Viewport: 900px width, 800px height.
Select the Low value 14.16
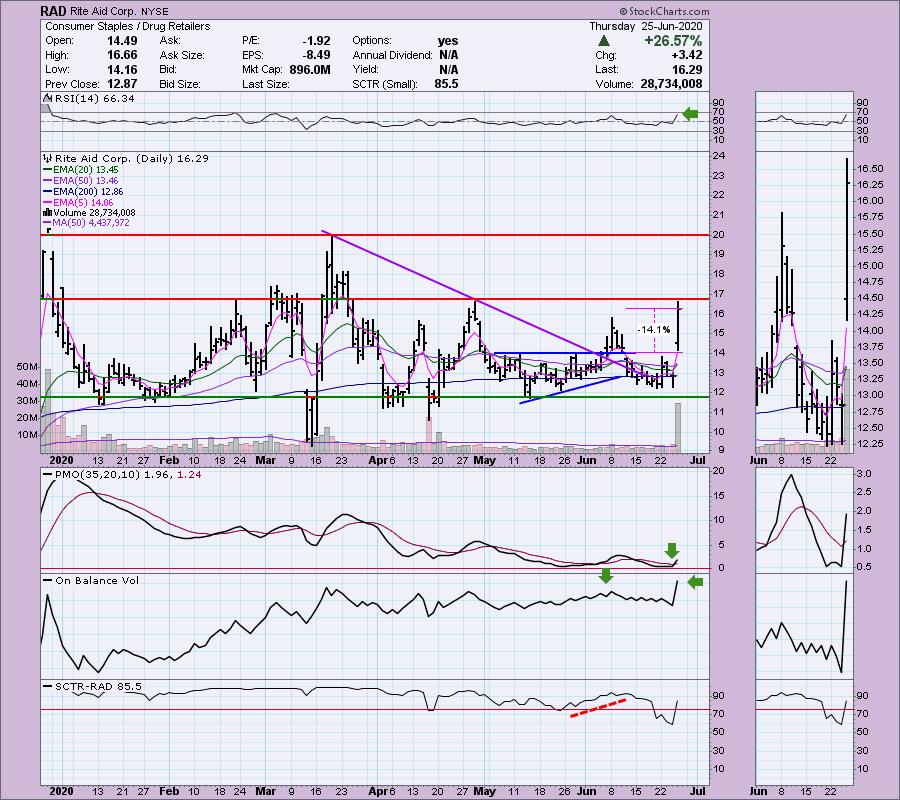tap(122, 69)
